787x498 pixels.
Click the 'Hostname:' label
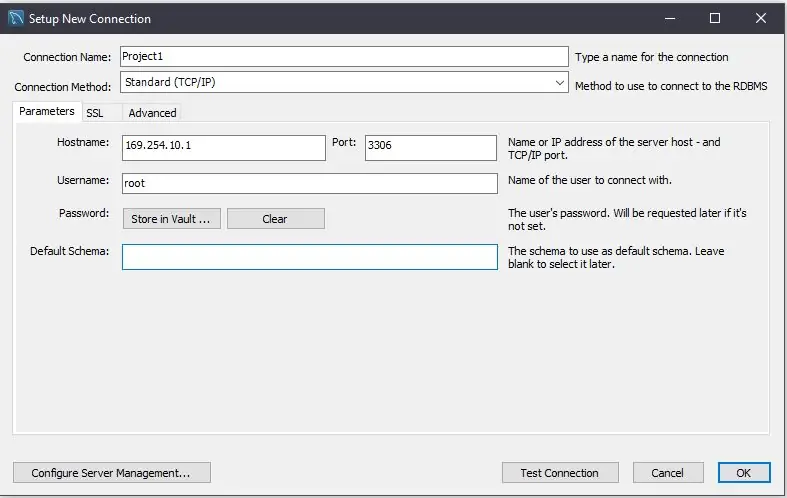tap(83, 143)
